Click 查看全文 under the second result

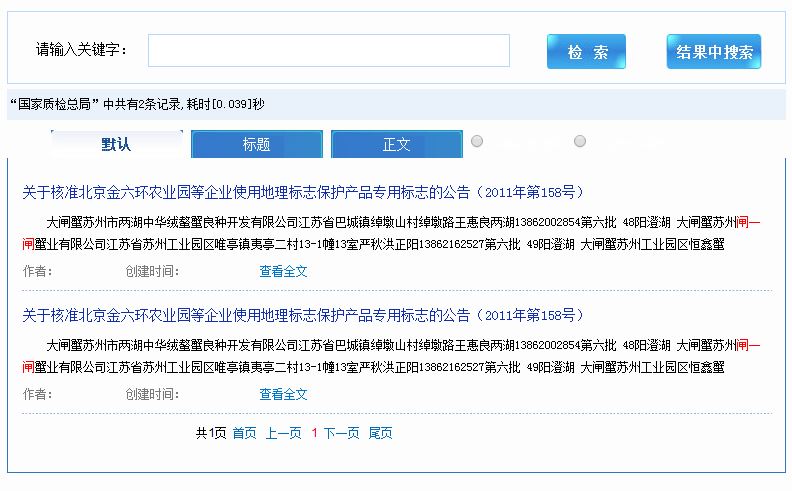click(x=283, y=394)
